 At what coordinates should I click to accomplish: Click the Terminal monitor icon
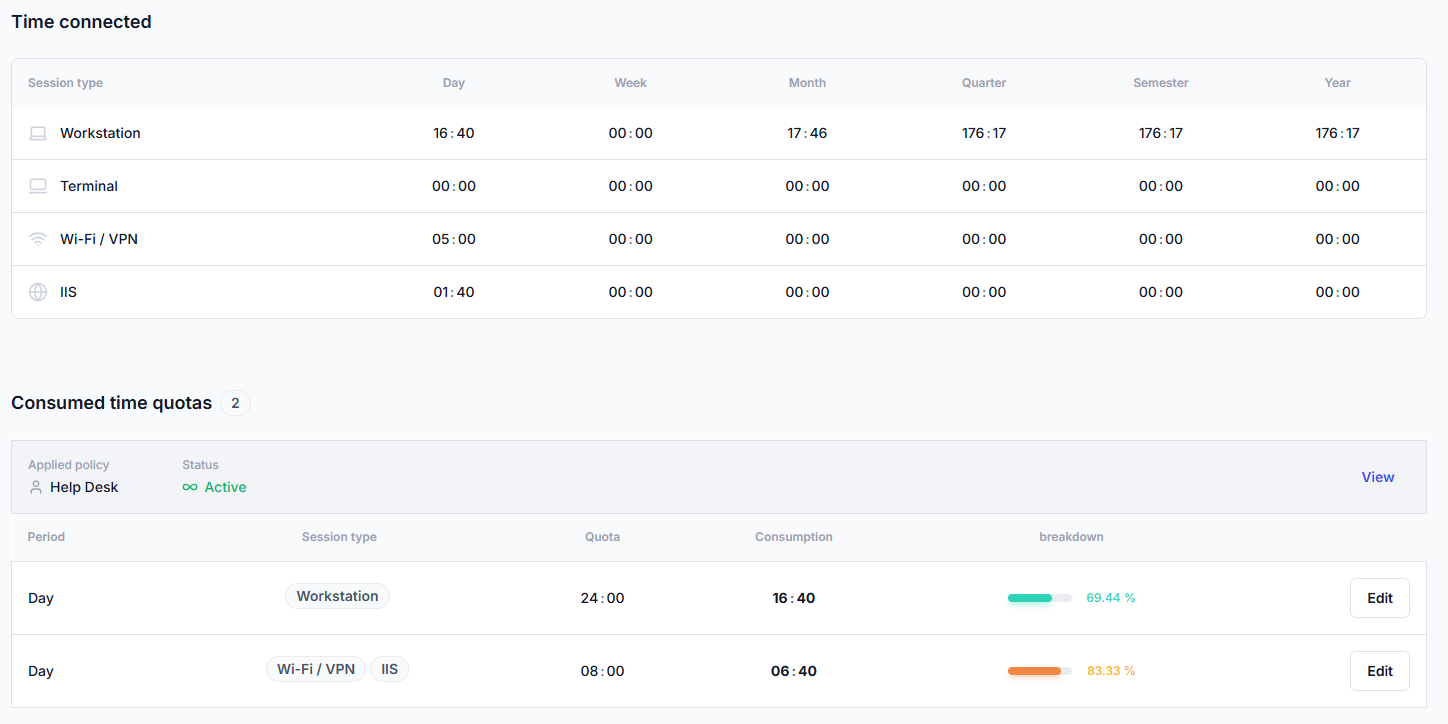pos(38,186)
